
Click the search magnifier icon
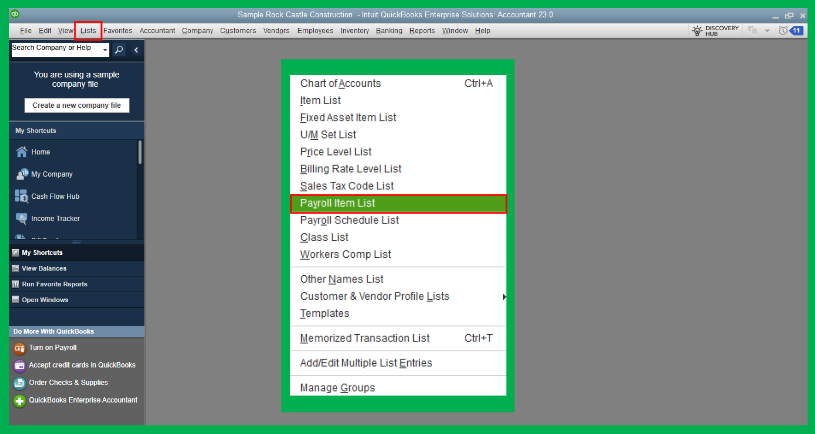[x=119, y=50]
